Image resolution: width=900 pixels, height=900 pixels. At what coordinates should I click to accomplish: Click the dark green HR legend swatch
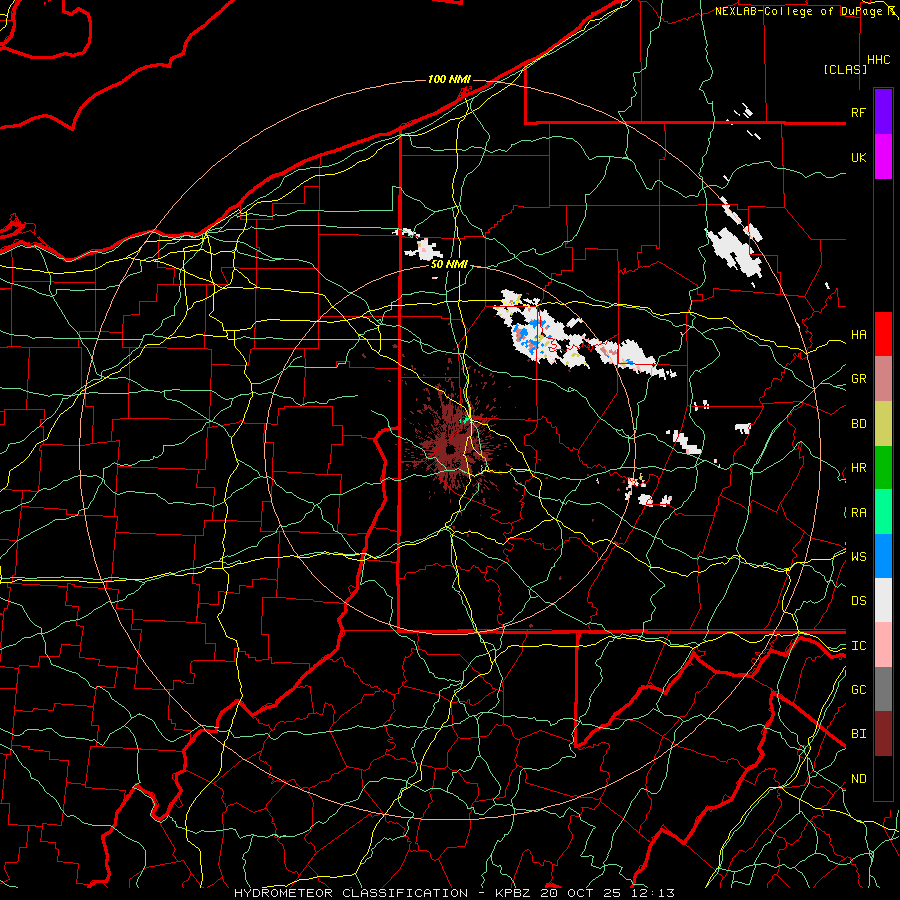click(883, 468)
